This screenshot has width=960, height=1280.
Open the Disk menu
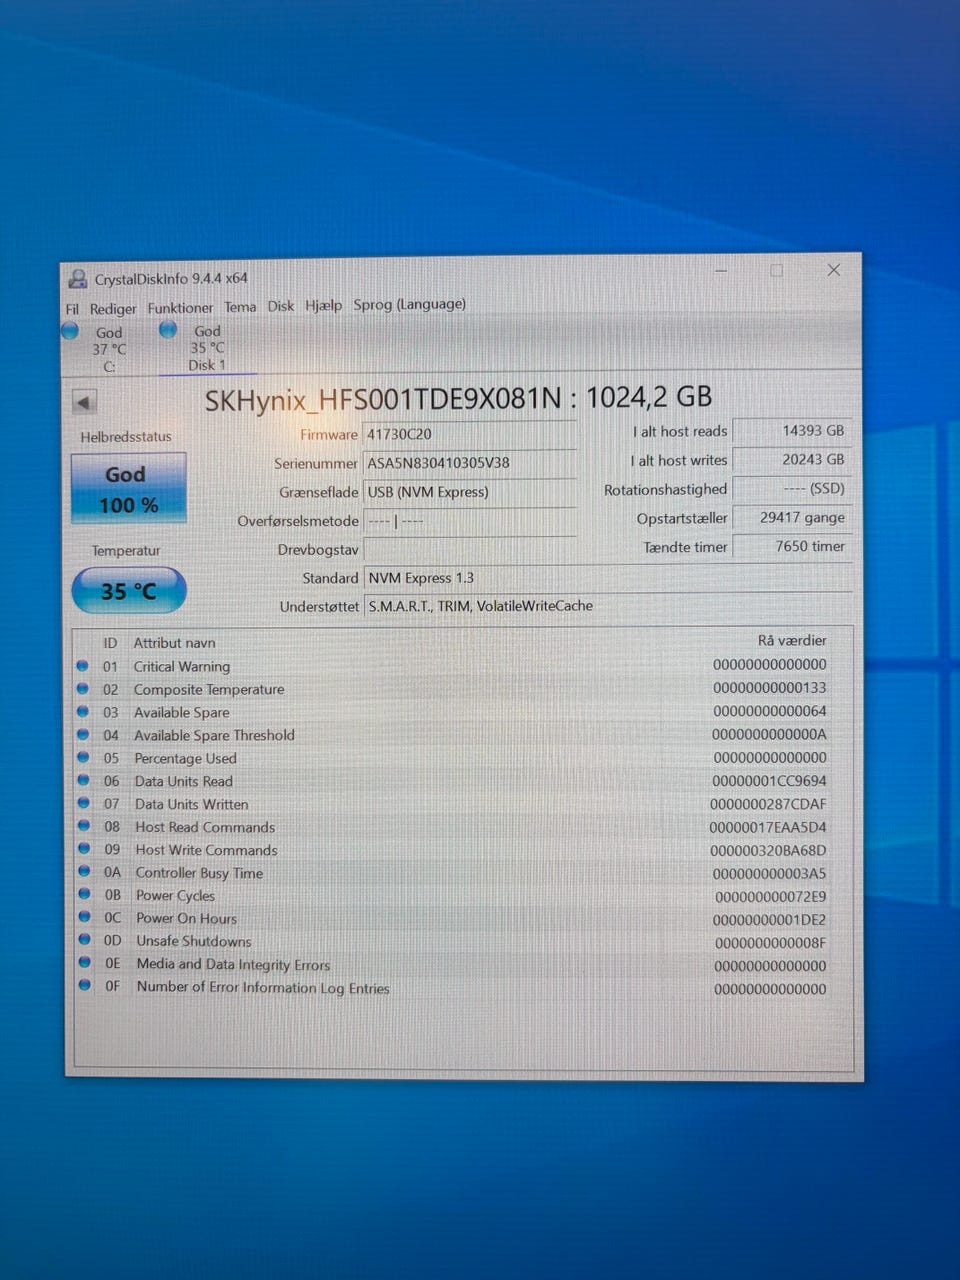pos(281,306)
